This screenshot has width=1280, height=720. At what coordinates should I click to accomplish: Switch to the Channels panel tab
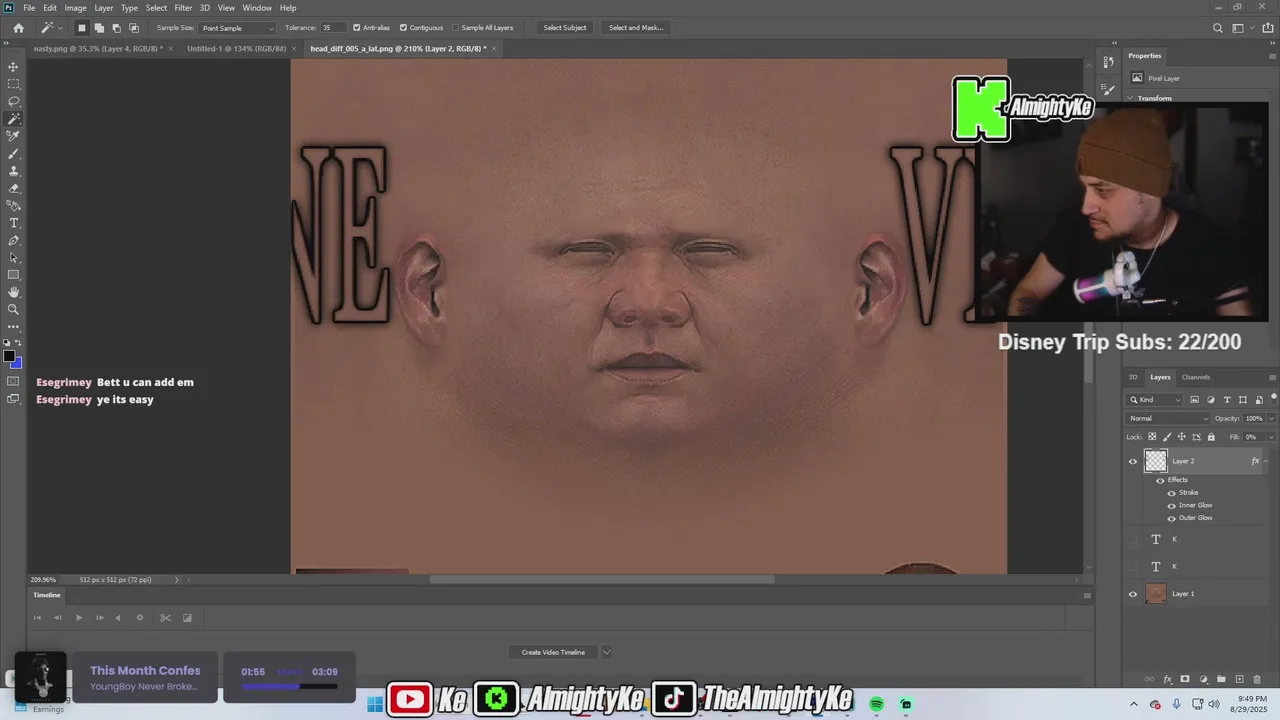tap(1196, 377)
